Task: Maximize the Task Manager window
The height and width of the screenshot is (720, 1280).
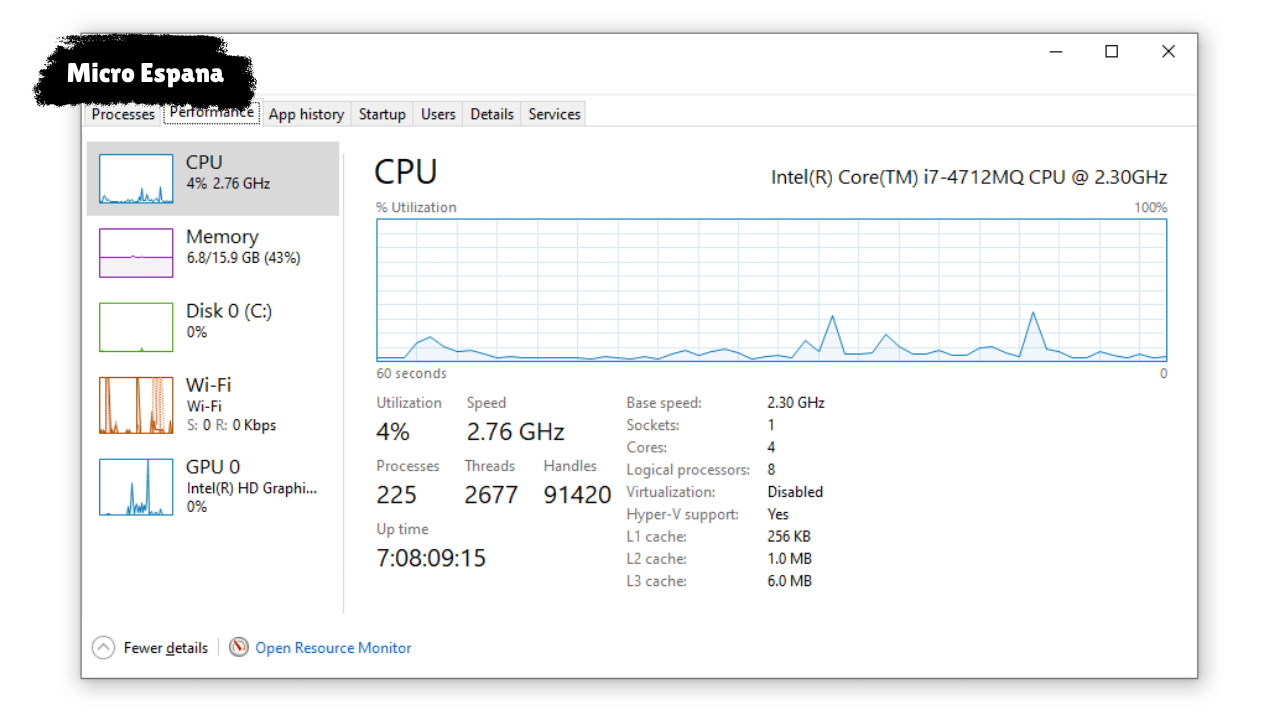Action: click(x=1111, y=52)
